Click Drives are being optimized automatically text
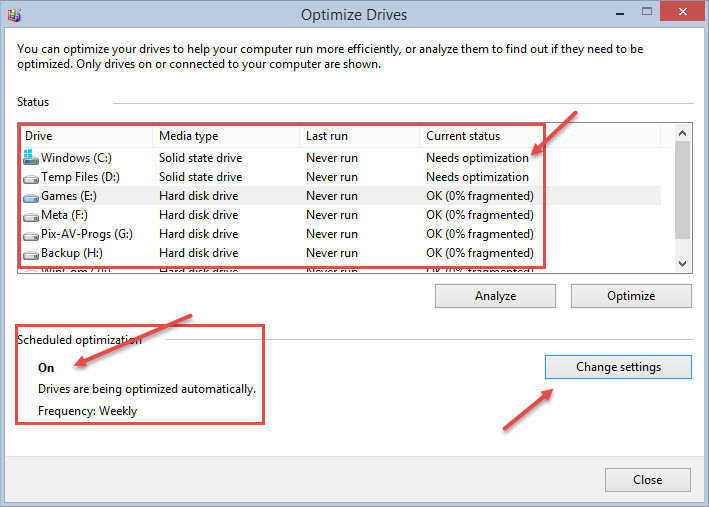This screenshot has width=709, height=507. [147, 389]
